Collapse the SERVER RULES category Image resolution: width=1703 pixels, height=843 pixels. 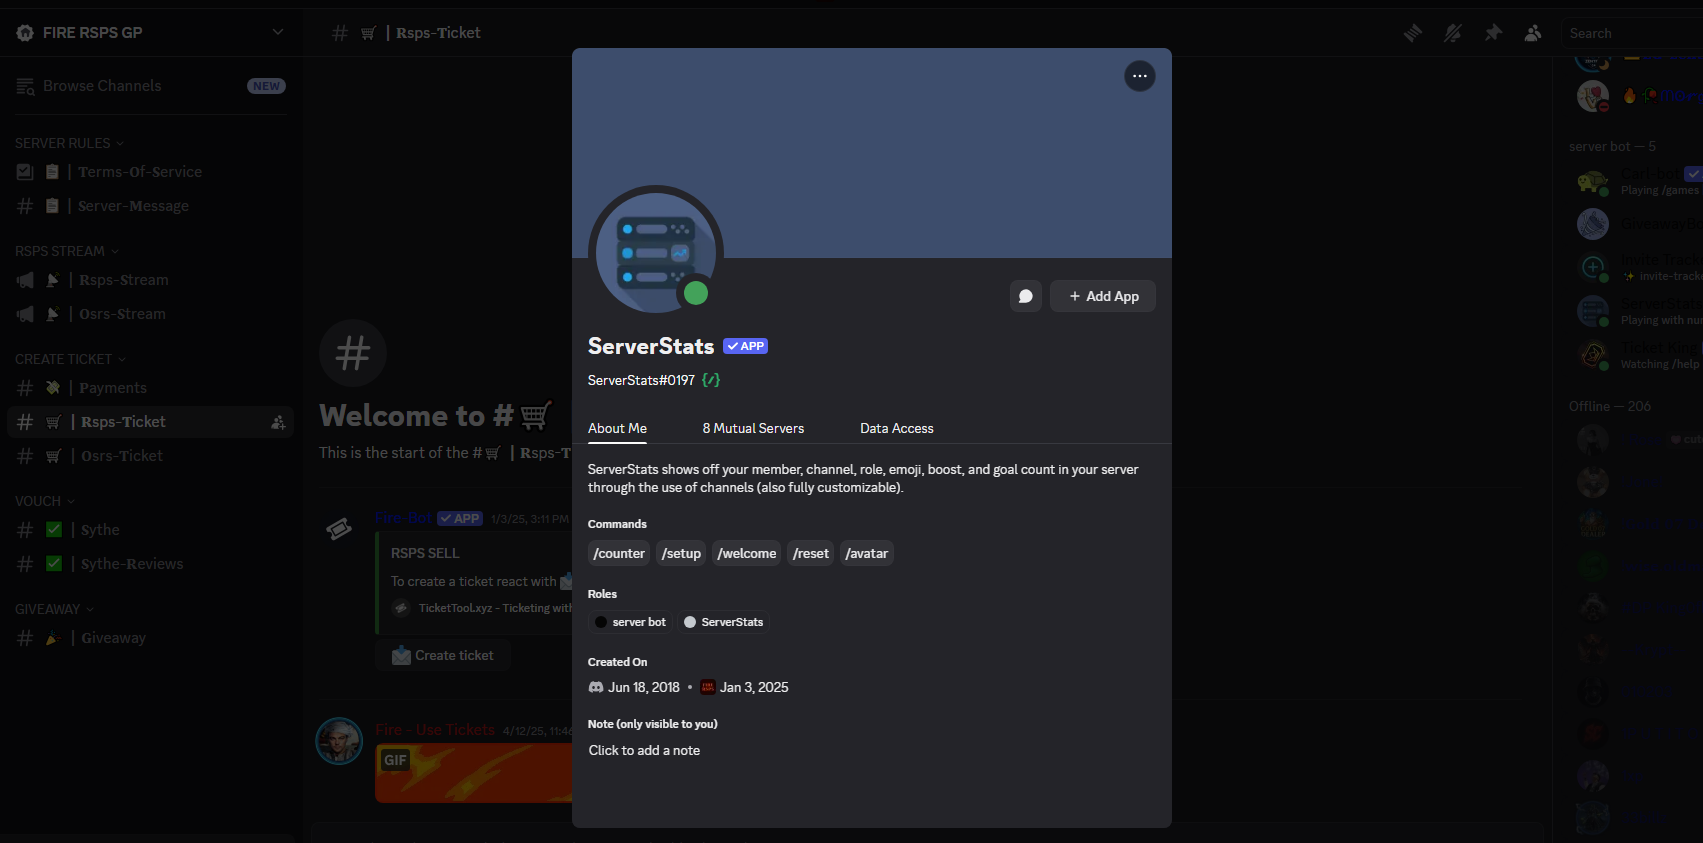tap(69, 143)
